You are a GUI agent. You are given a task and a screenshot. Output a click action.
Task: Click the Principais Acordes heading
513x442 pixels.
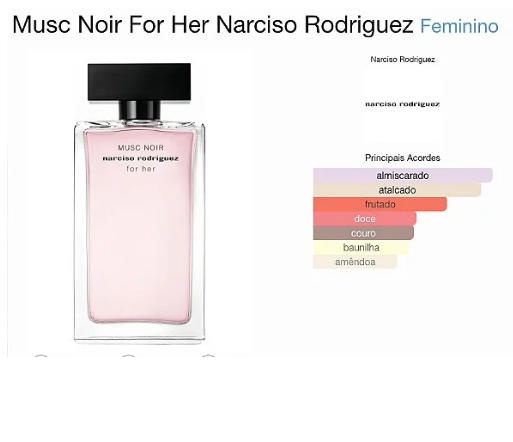tap(402, 158)
